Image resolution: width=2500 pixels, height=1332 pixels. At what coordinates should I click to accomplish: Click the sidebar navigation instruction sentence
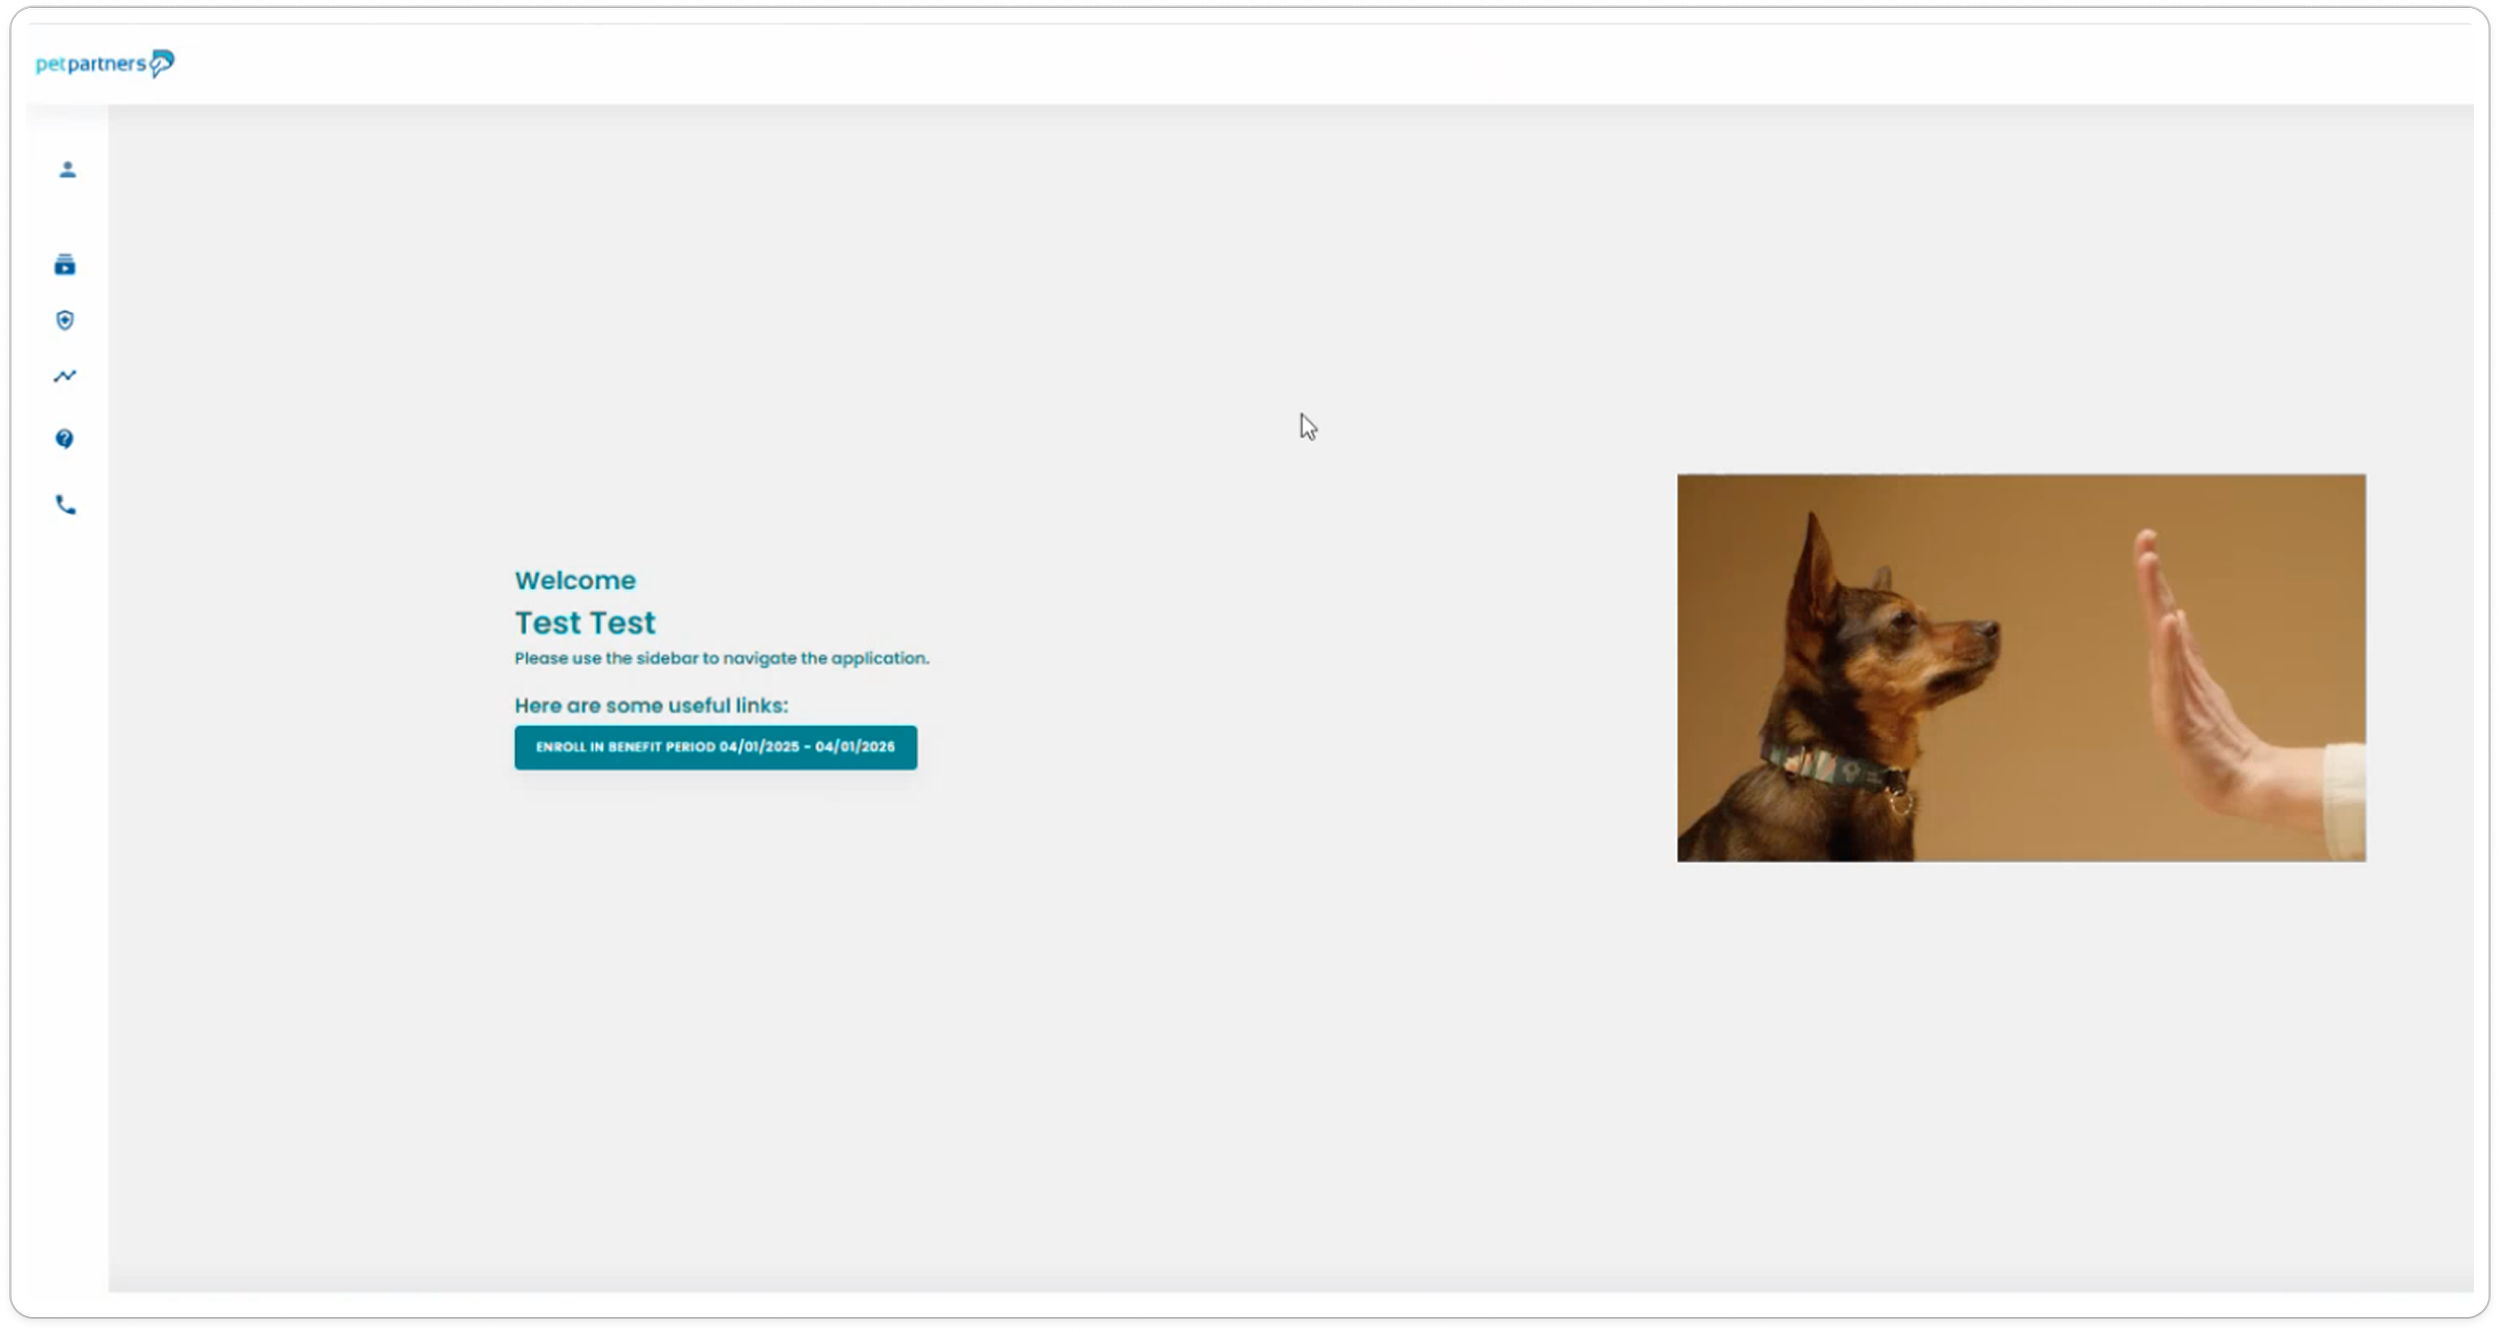click(721, 658)
